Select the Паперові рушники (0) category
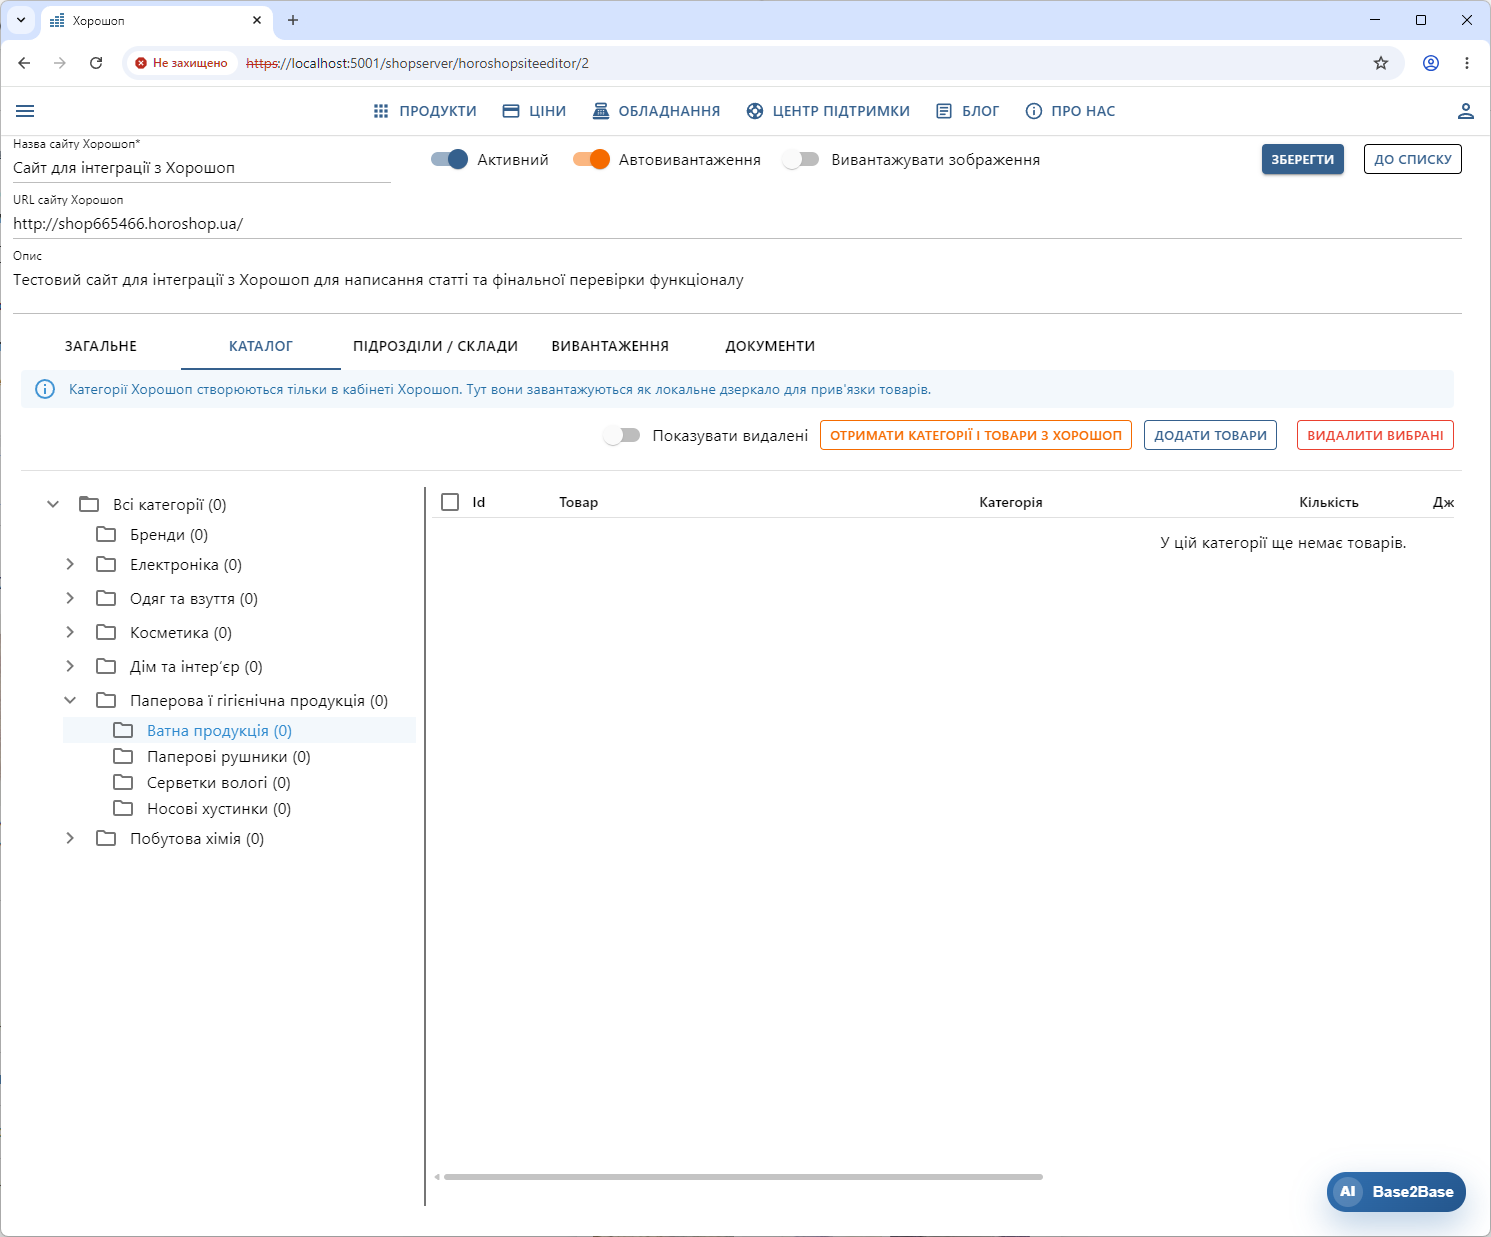The width and height of the screenshot is (1491, 1237). 229,756
